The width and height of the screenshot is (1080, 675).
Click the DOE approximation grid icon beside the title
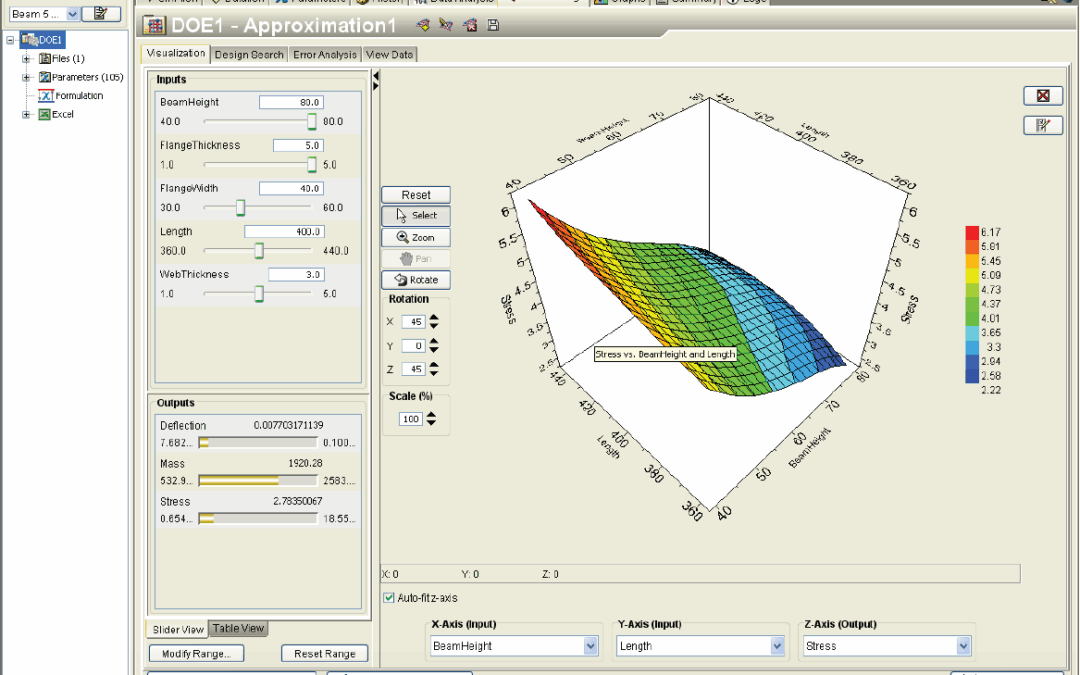click(154, 25)
